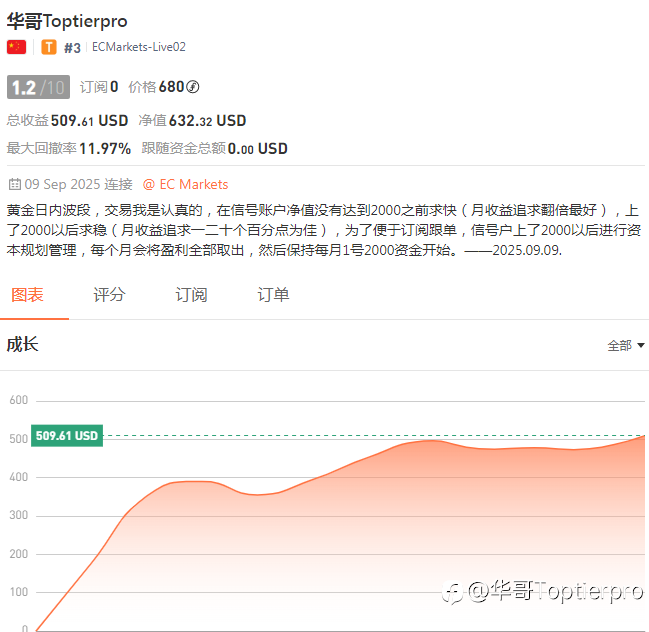Click the 400 y-axis label
The image size is (649, 632).
click(x=19, y=477)
